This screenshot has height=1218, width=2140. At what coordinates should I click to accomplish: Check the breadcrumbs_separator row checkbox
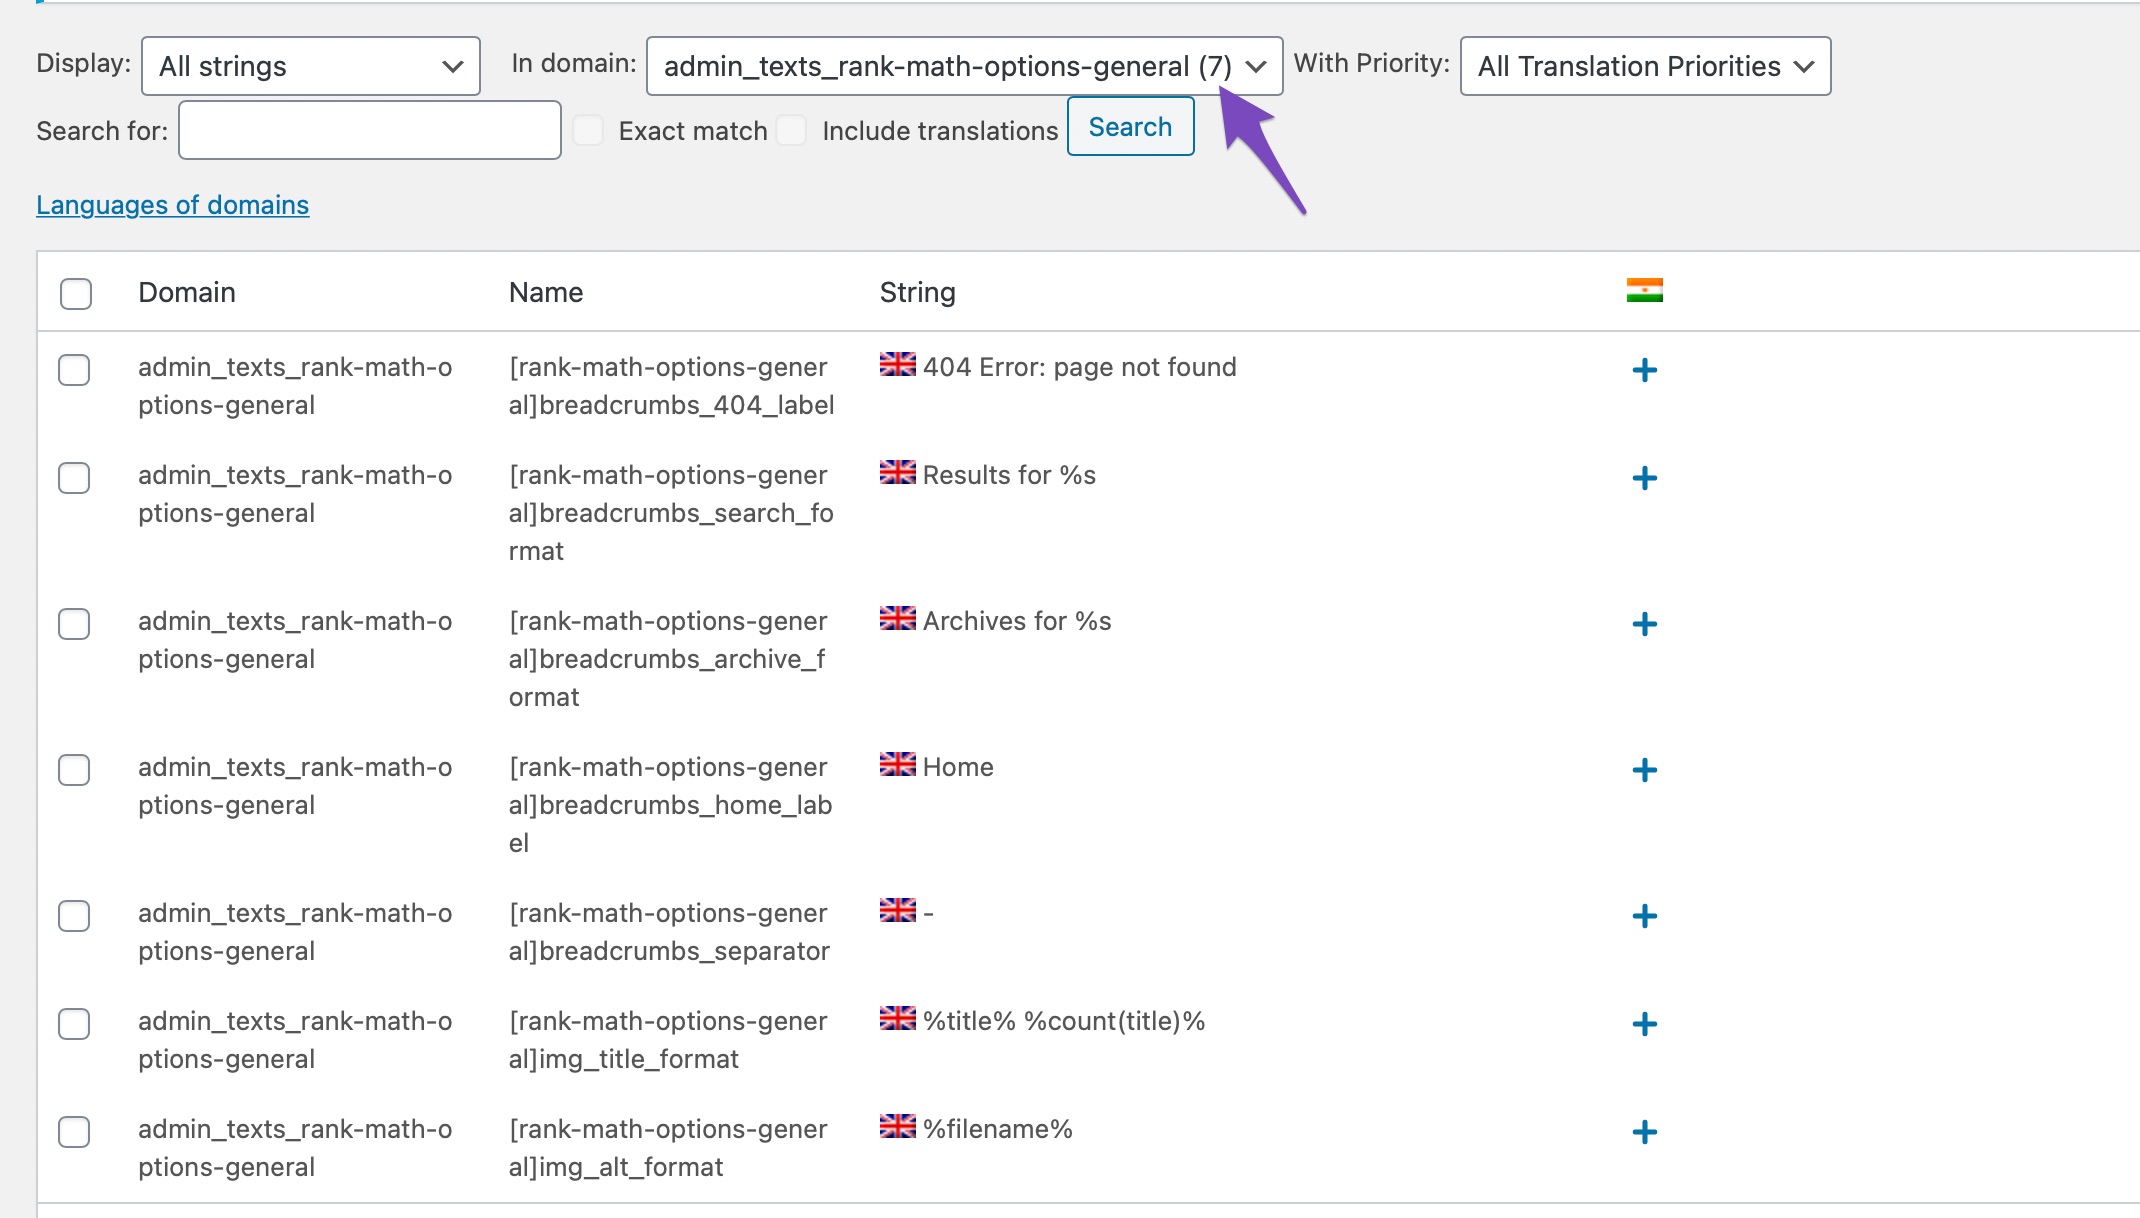tap(74, 916)
